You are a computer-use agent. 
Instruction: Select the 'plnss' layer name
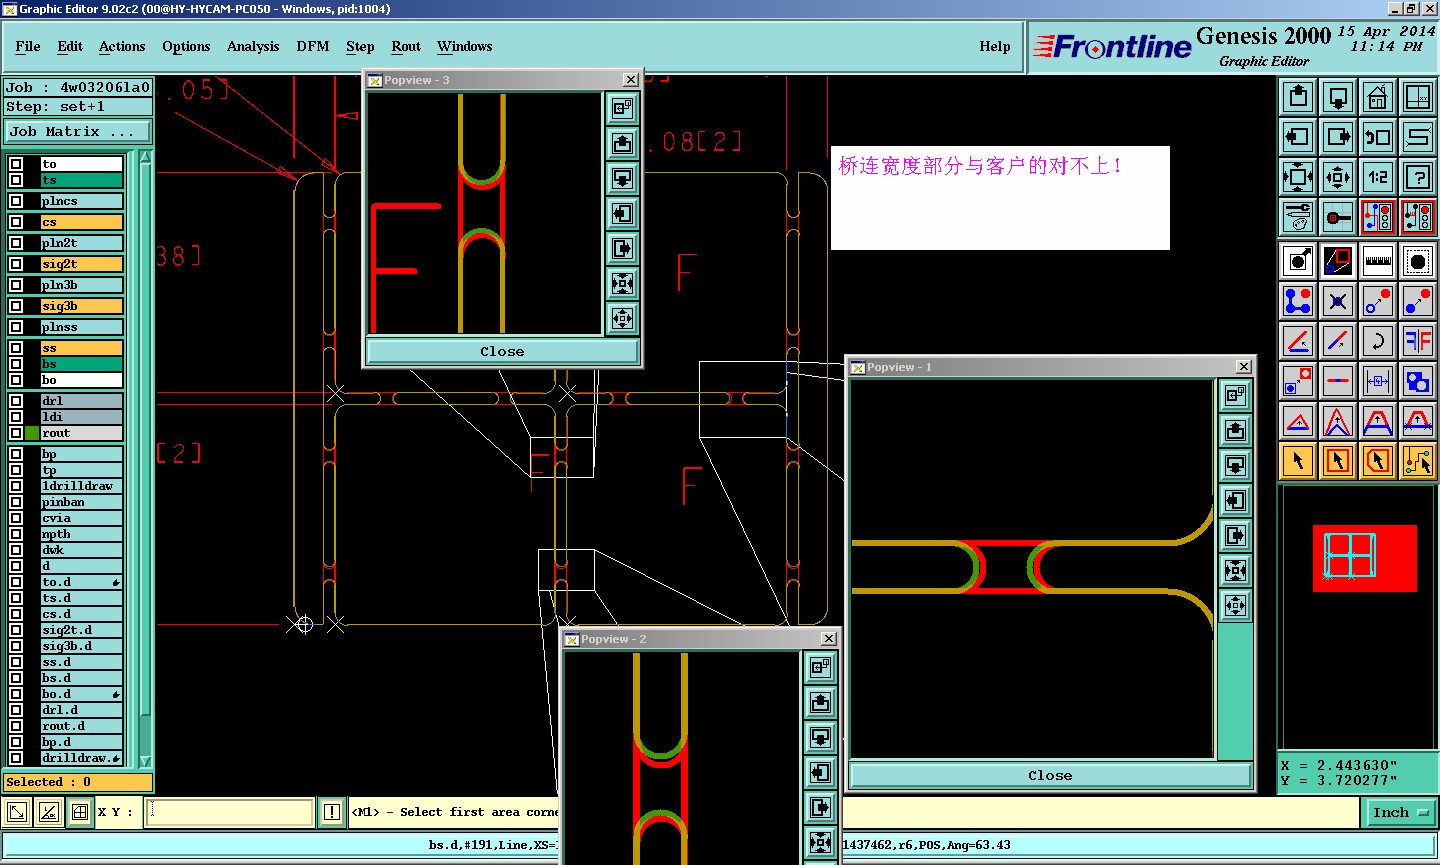[82, 327]
